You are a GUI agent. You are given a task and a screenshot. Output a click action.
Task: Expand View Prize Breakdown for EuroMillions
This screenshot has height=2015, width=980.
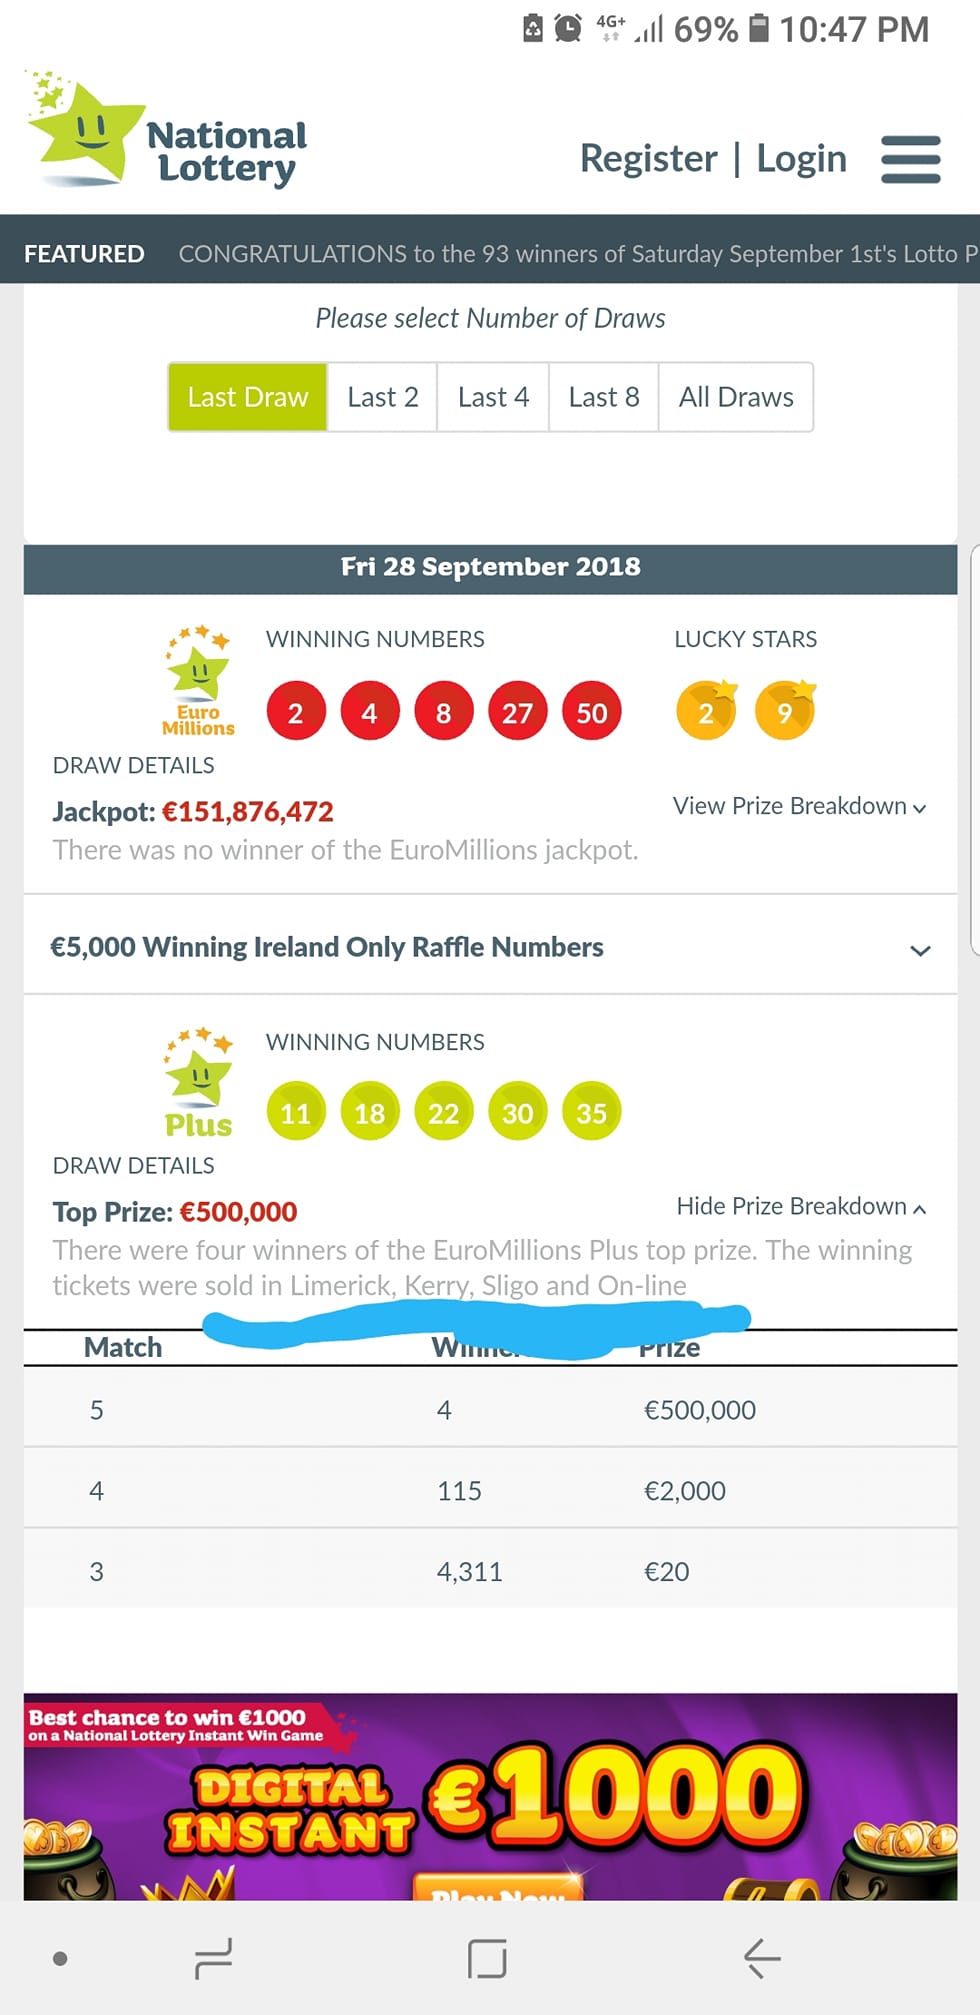[x=799, y=806]
